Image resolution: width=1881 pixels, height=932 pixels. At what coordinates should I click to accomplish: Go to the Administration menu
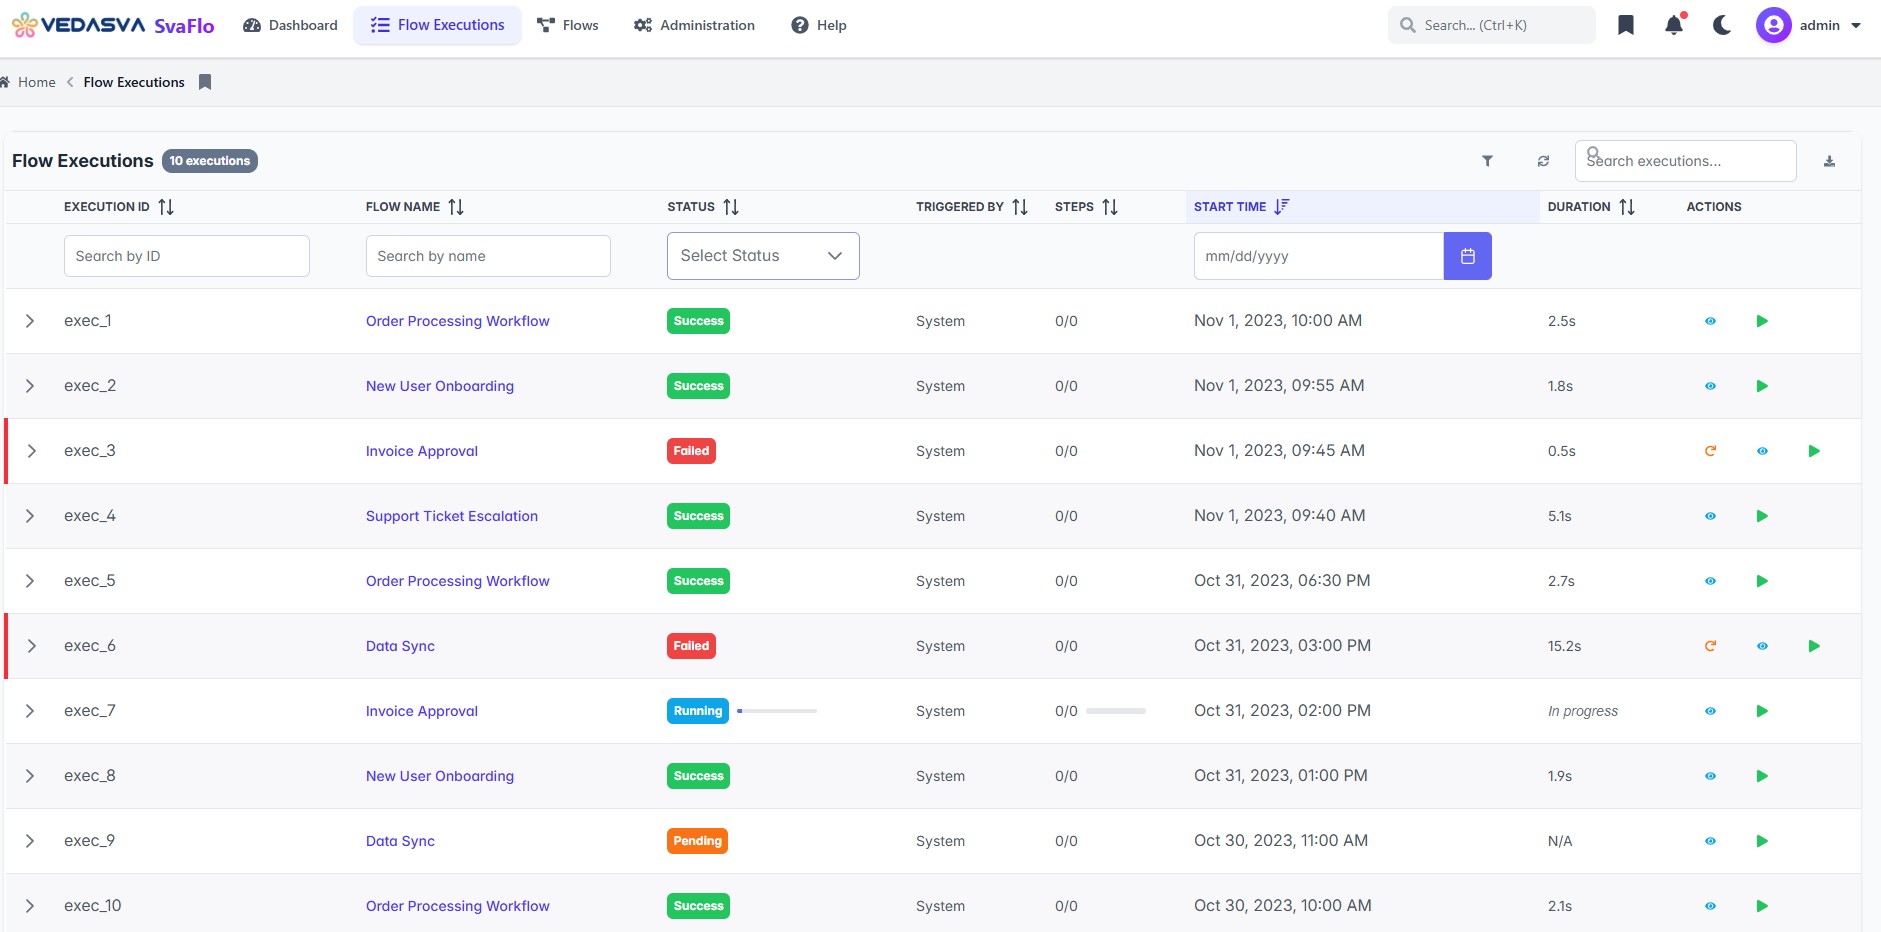pyautogui.click(x=695, y=25)
